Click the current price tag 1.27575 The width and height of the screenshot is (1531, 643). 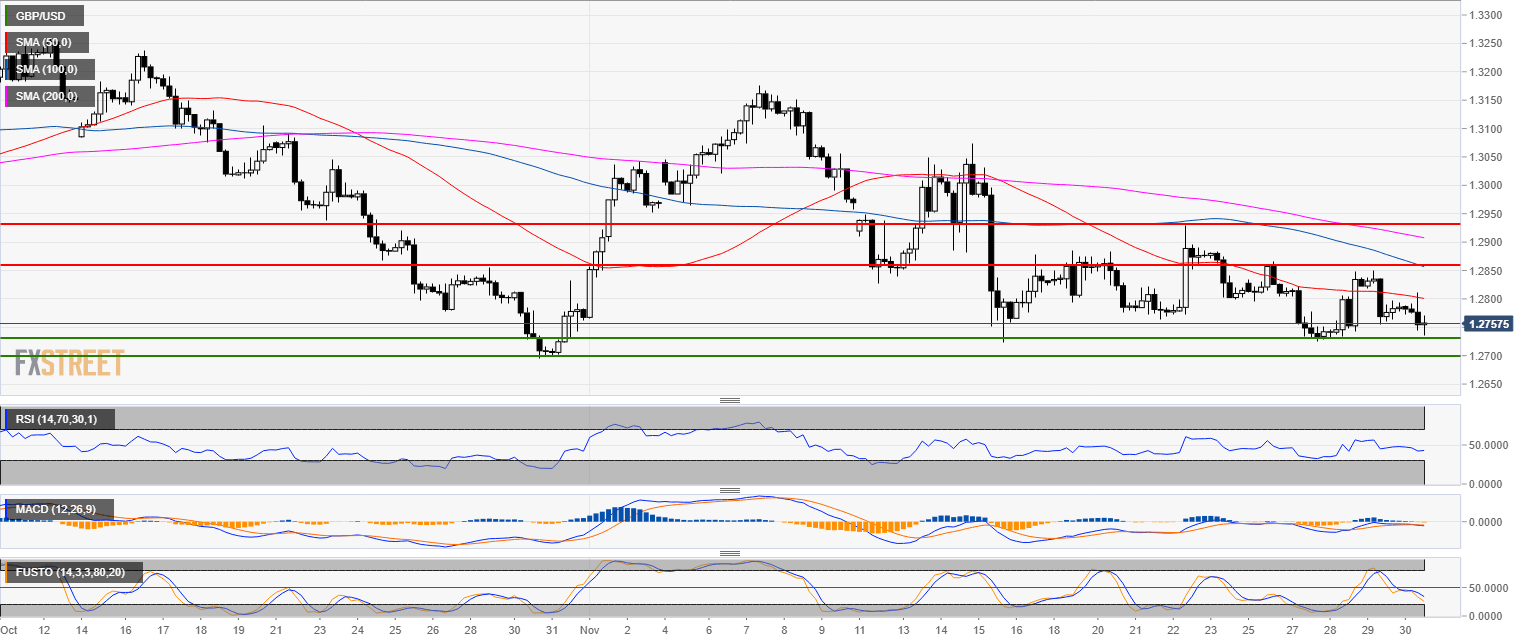point(1489,324)
